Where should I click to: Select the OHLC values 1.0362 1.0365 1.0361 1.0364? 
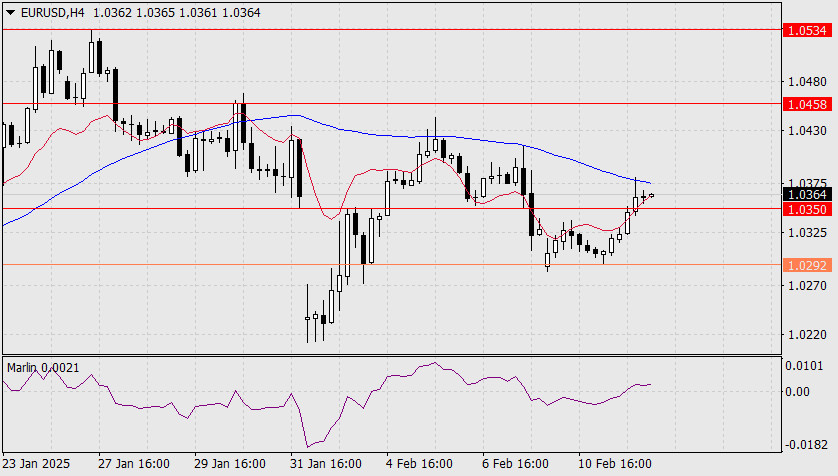pyautogui.click(x=177, y=12)
